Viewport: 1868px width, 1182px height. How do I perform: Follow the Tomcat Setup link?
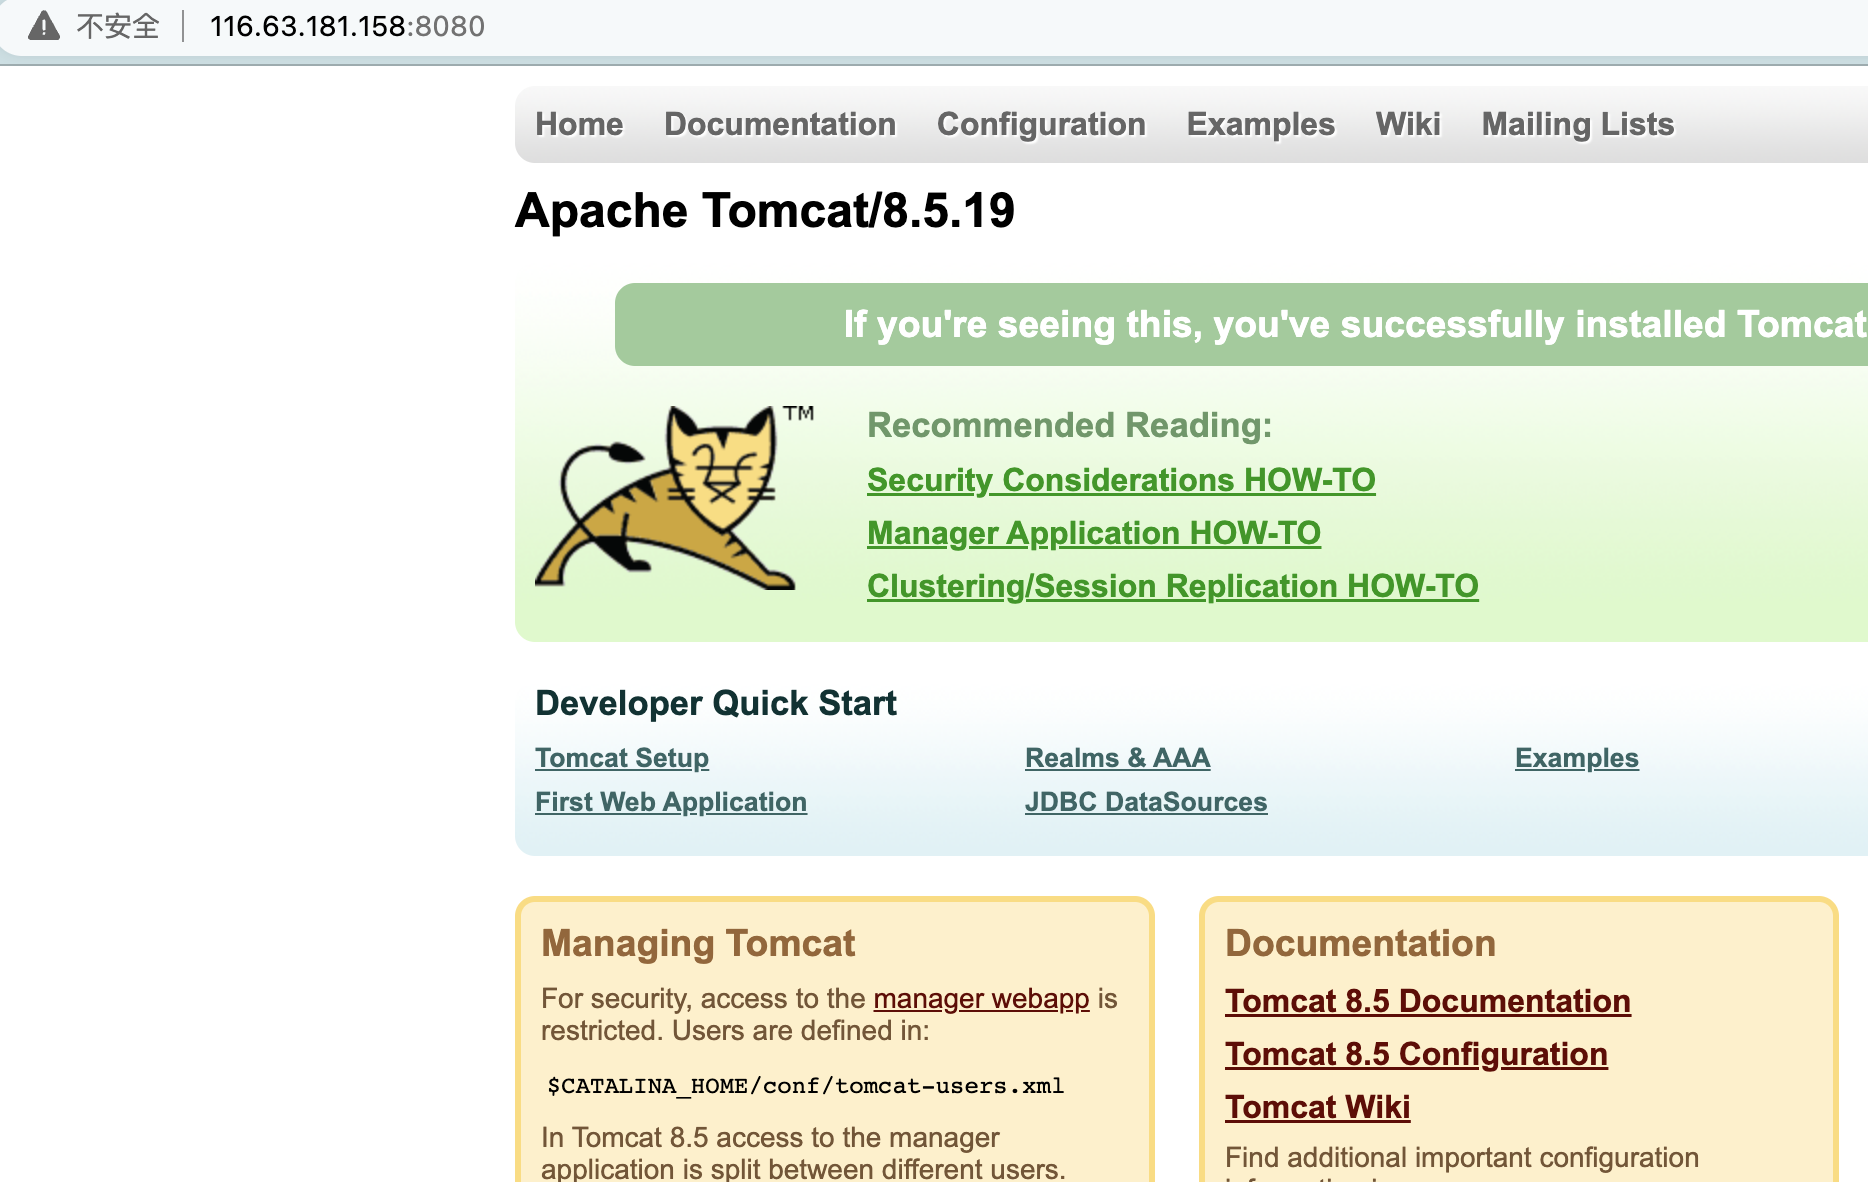pos(622,758)
